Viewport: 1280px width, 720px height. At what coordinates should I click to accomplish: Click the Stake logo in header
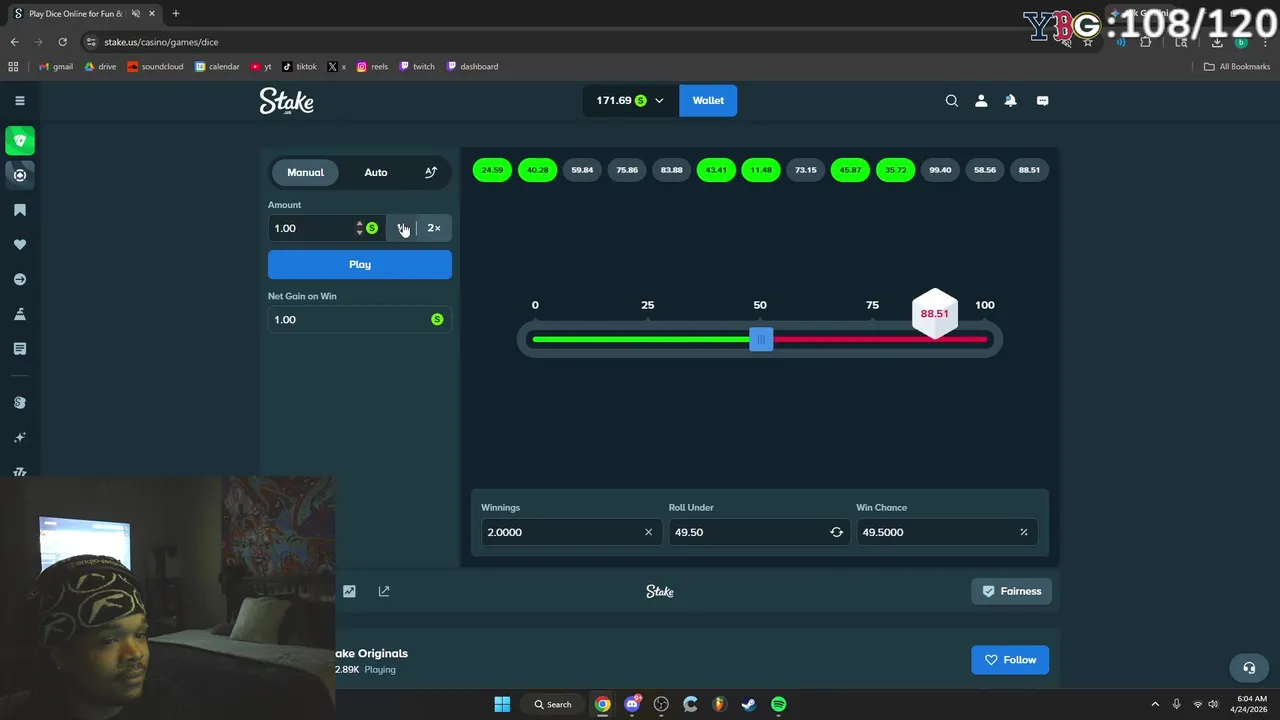pos(287,101)
